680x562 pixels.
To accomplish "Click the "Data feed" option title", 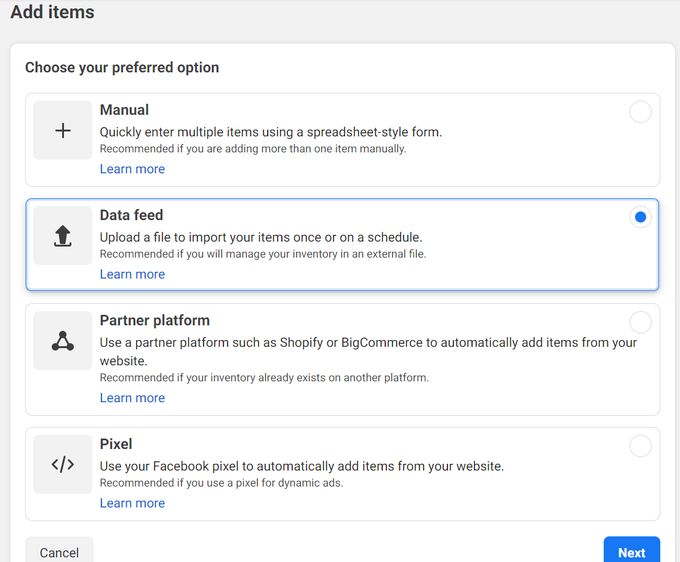I will point(131,215).
